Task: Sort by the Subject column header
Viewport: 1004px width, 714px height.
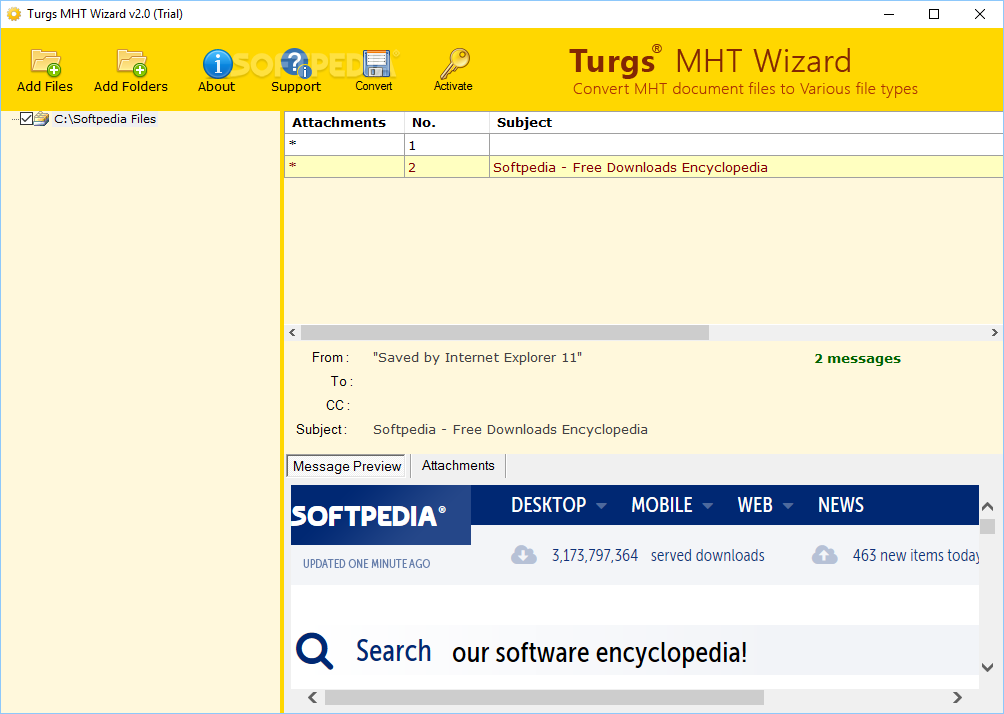Action: (746, 122)
